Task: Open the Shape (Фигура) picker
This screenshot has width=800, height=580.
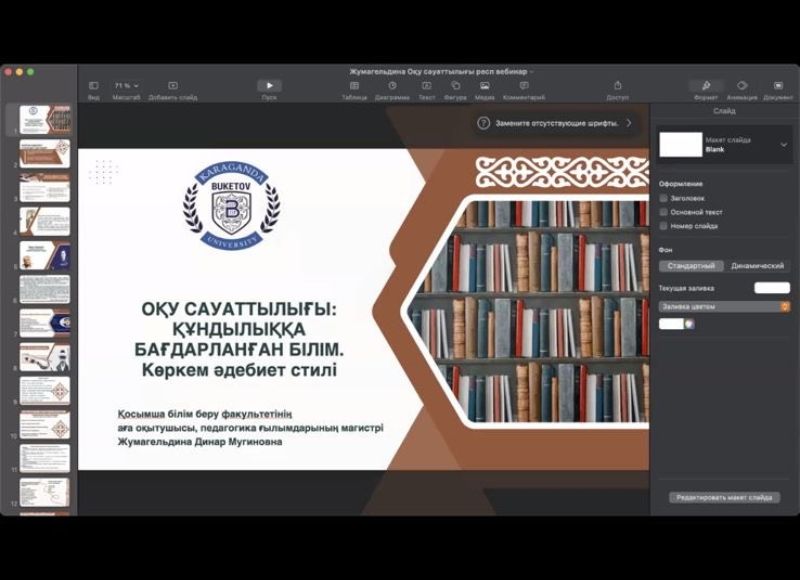Action: point(455,86)
